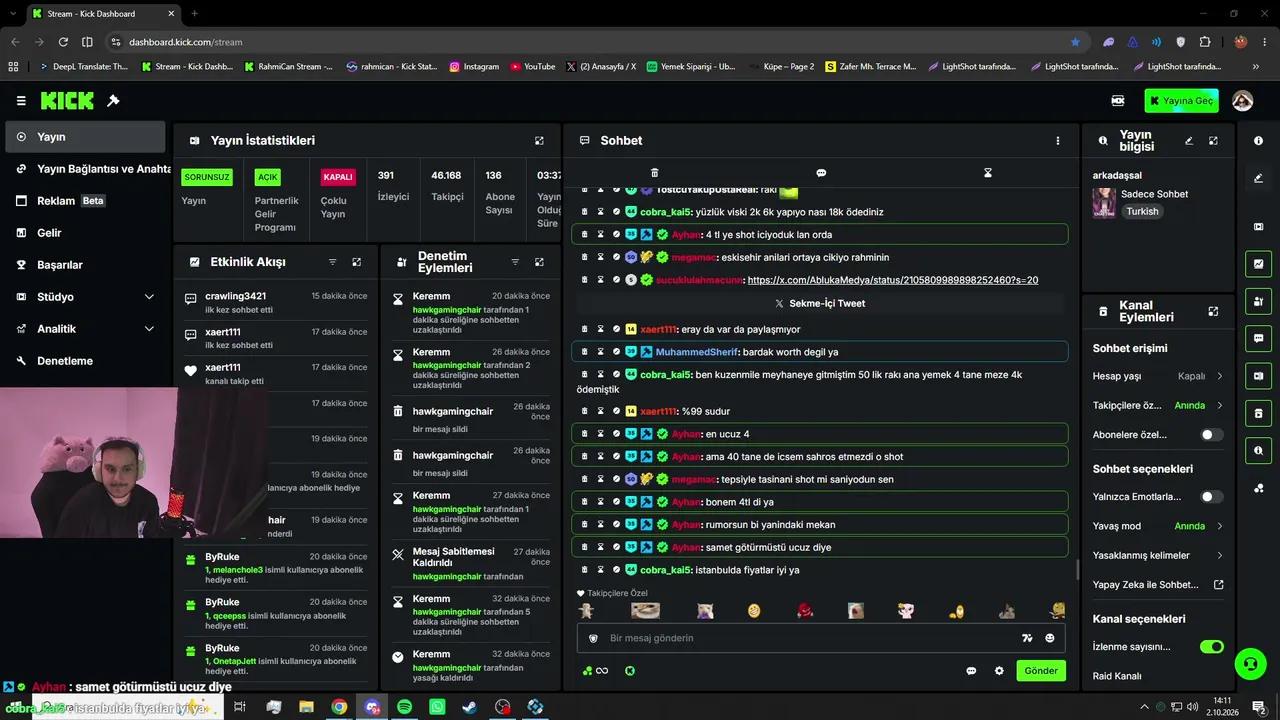Expand the Etkinlik Akışı panel

[x=356, y=262]
